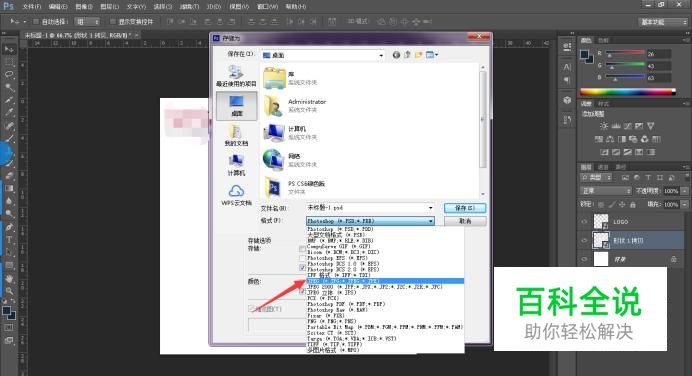
Task: Click the foreground color swatch in Color panel
Action: 585,54
